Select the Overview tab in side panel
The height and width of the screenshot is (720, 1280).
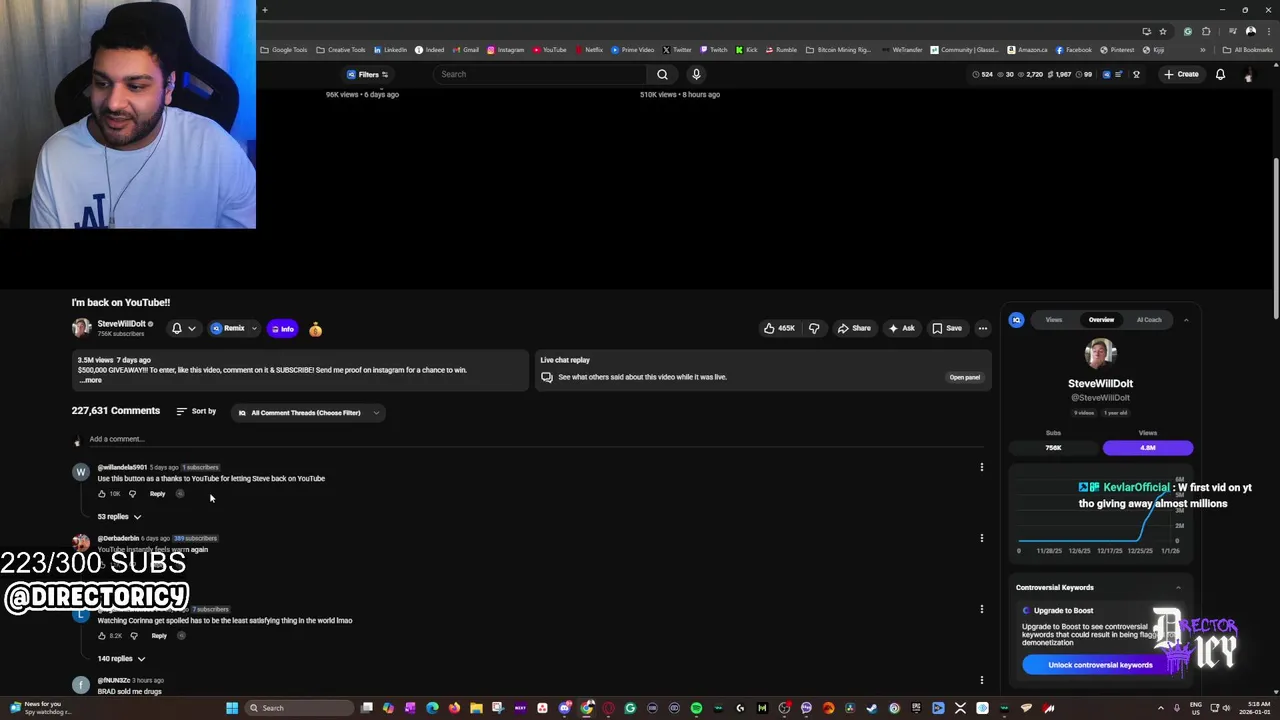tap(1101, 320)
